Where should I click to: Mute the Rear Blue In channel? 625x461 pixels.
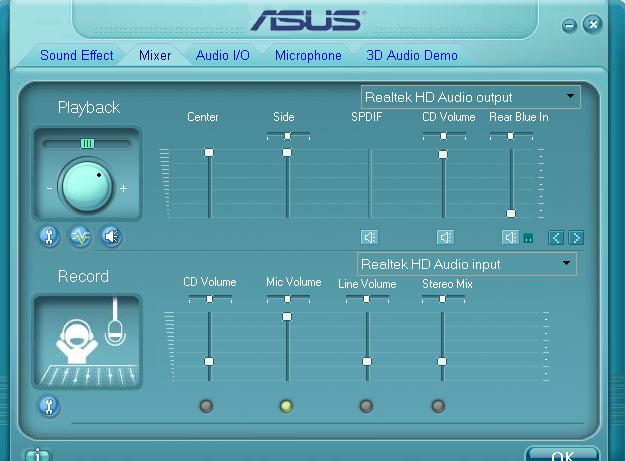(511, 237)
